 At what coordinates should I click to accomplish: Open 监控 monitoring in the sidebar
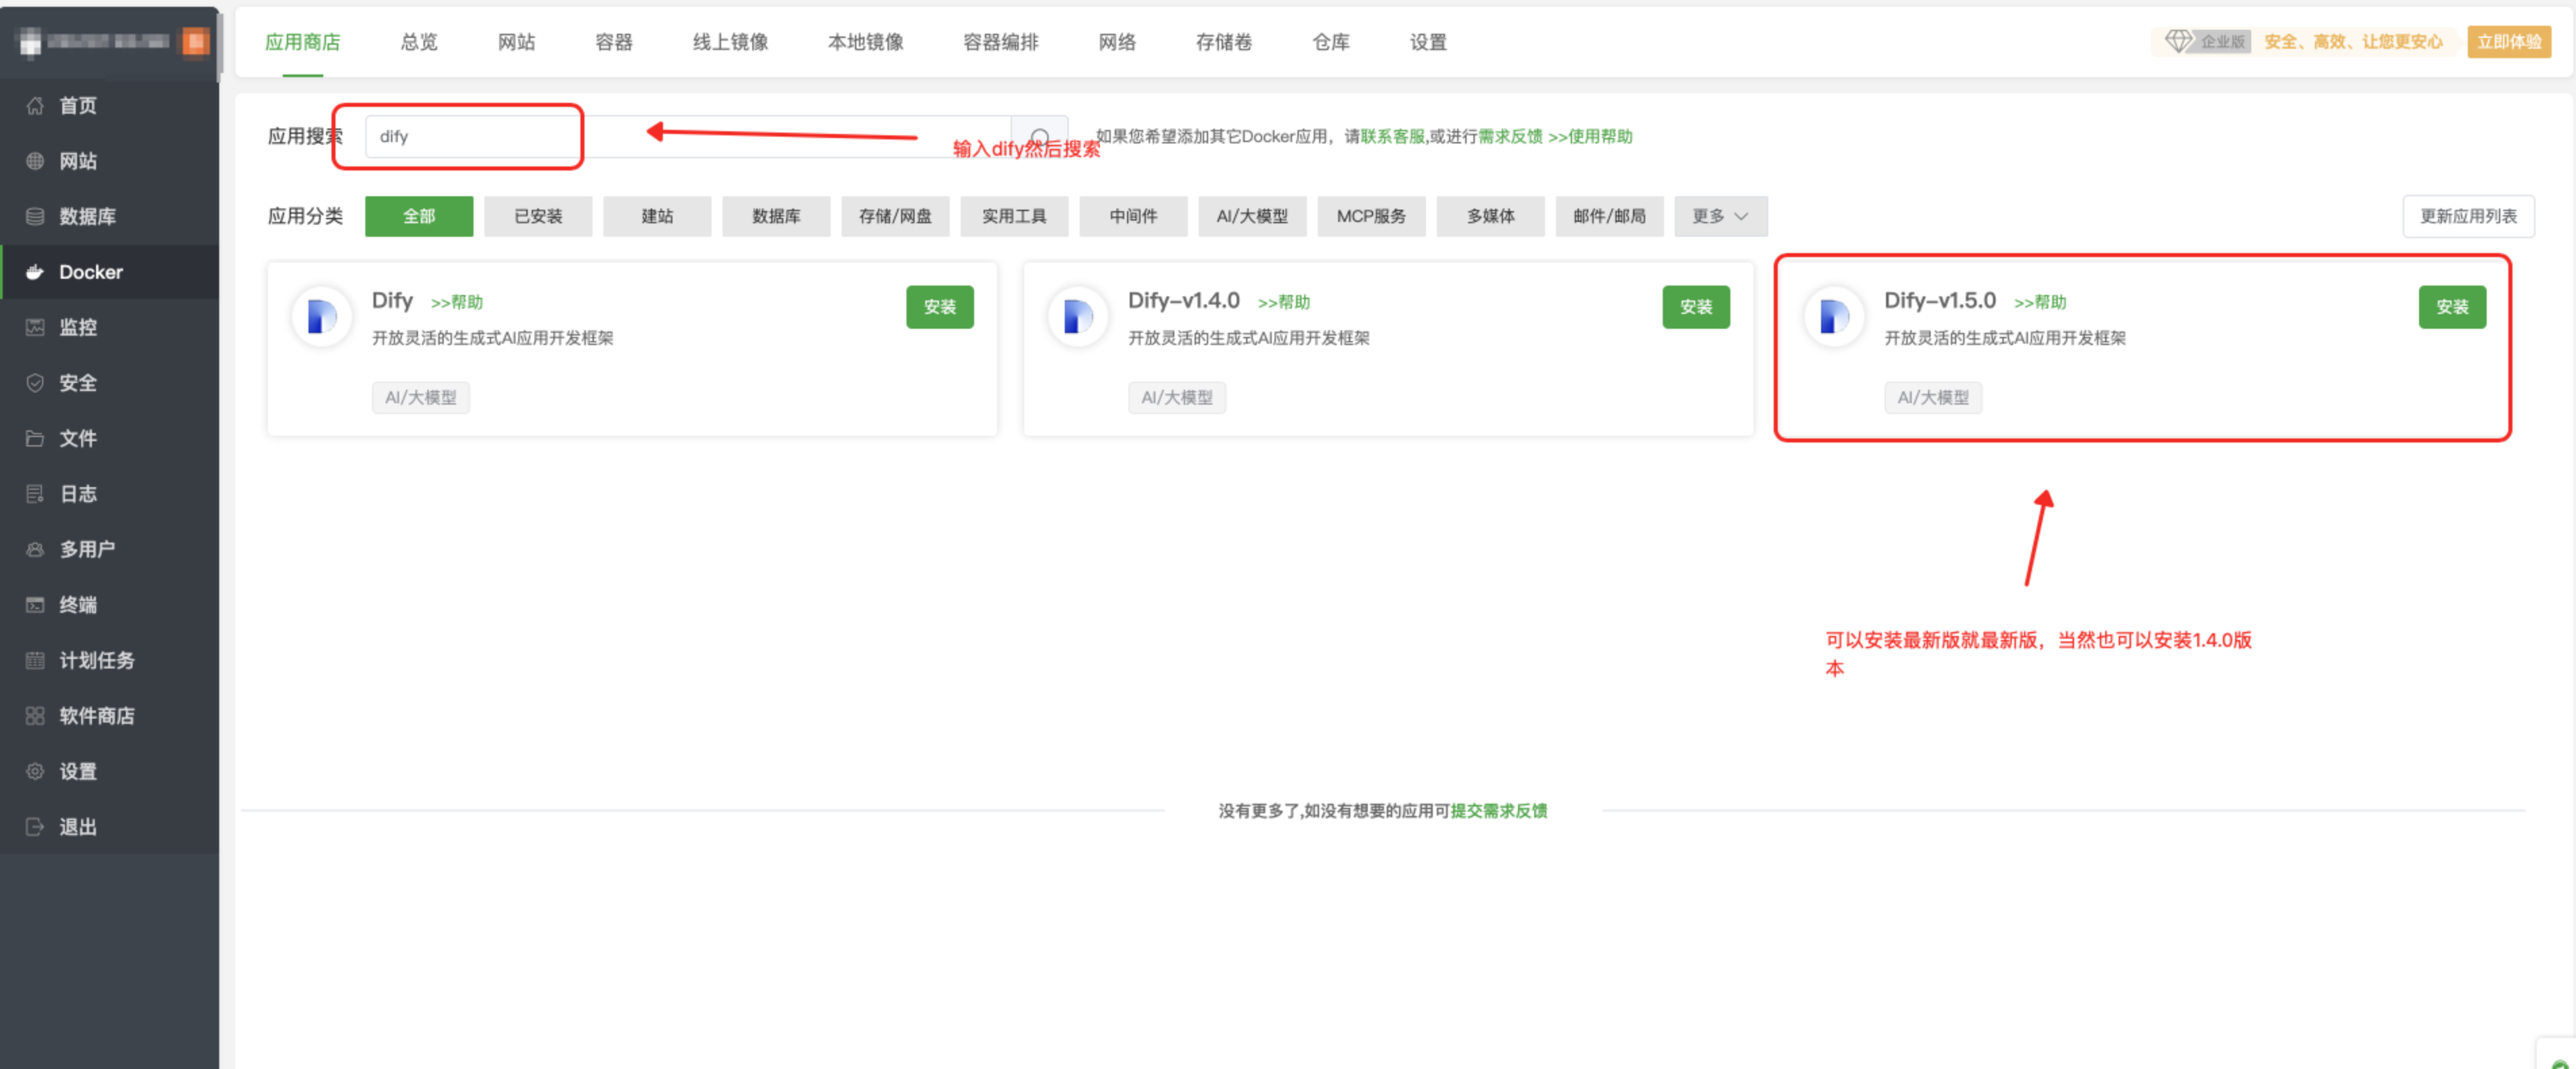point(77,328)
